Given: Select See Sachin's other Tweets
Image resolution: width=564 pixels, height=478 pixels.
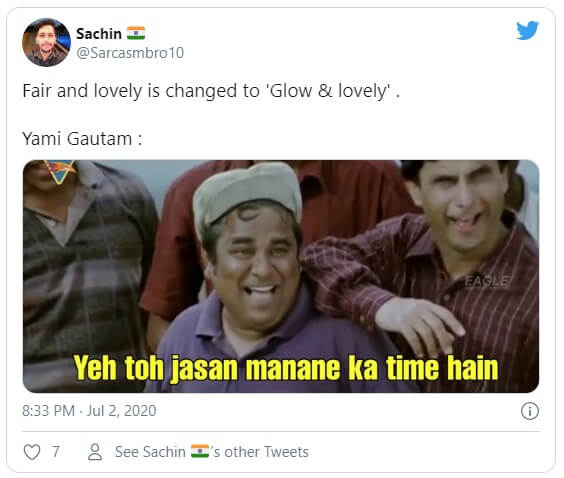Looking at the screenshot, I should coord(212,452).
